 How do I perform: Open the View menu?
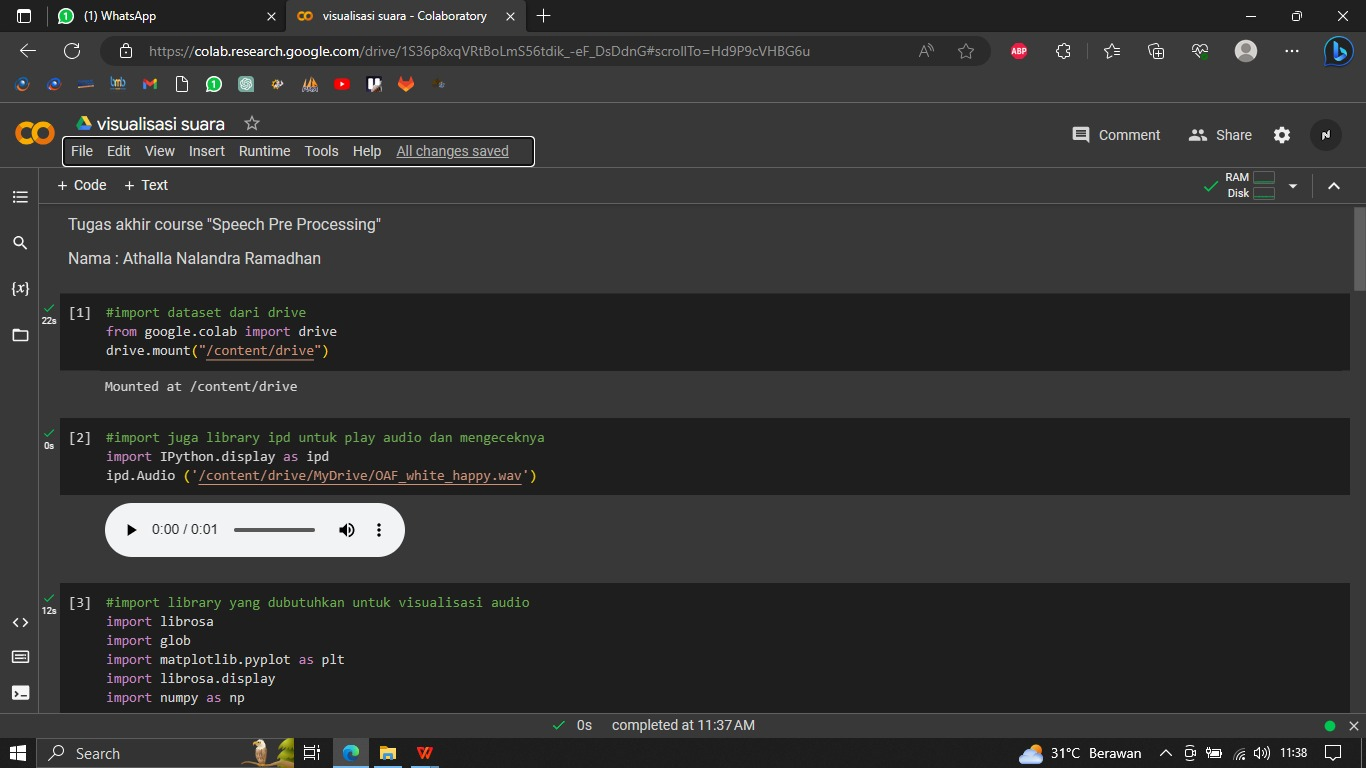pos(160,151)
